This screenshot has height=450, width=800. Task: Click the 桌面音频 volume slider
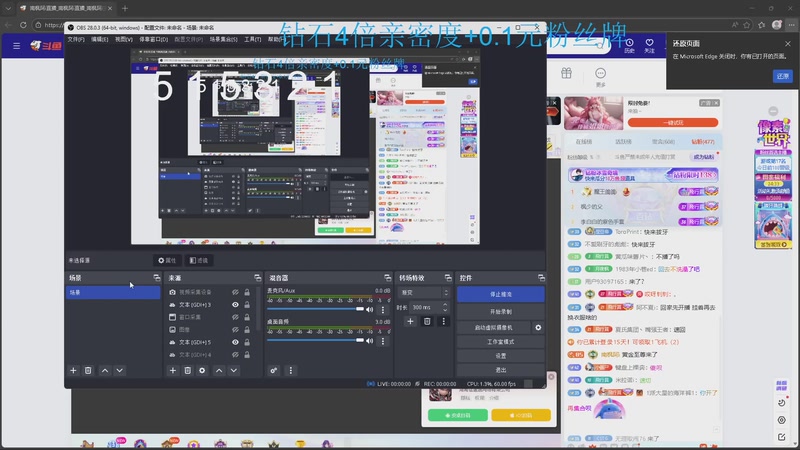coord(315,340)
